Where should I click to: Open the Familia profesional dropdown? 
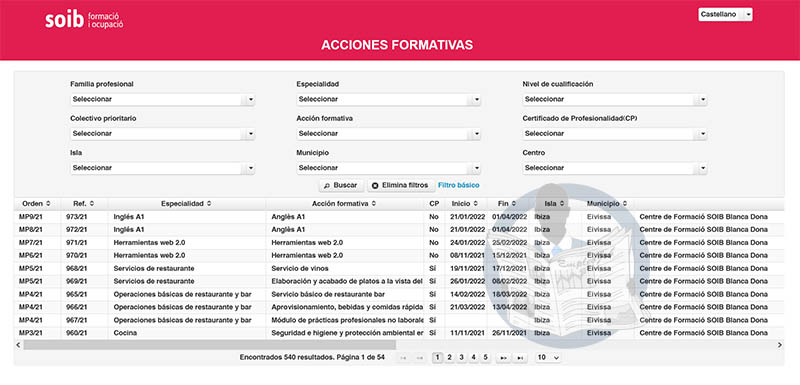162,99
